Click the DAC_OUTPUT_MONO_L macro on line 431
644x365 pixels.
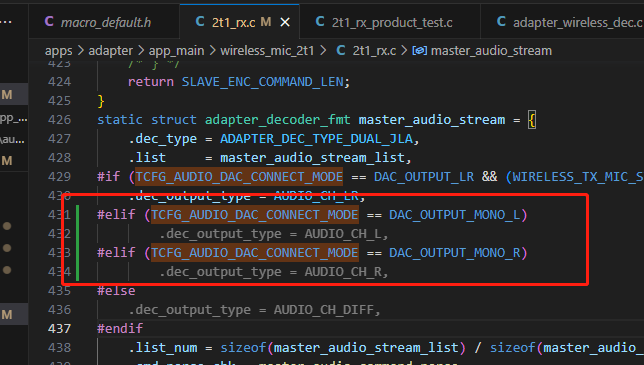(x=454, y=215)
